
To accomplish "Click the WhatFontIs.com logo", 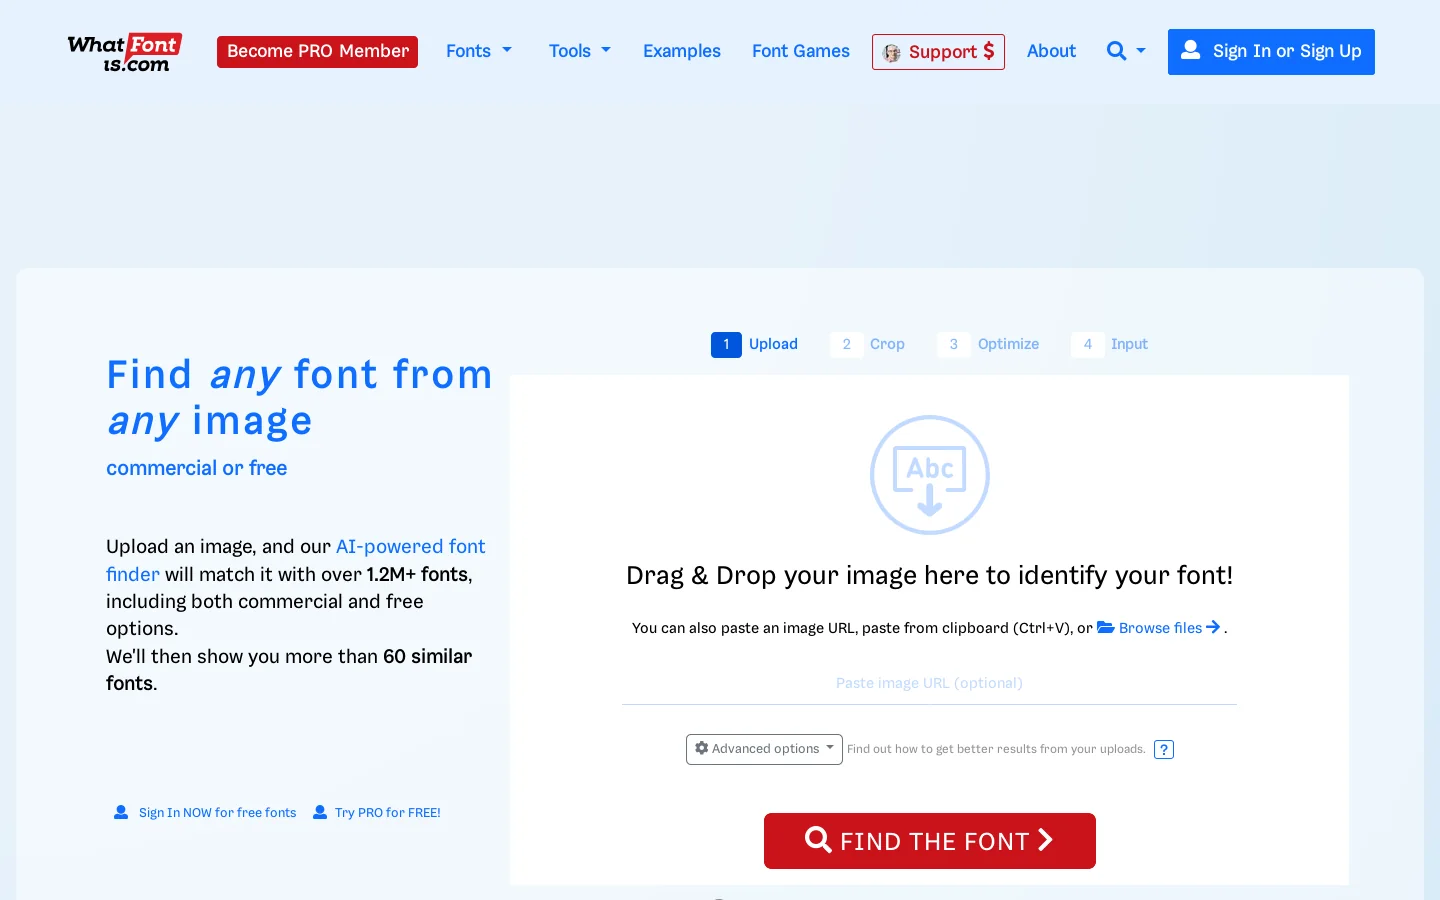I will [x=125, y=52].
